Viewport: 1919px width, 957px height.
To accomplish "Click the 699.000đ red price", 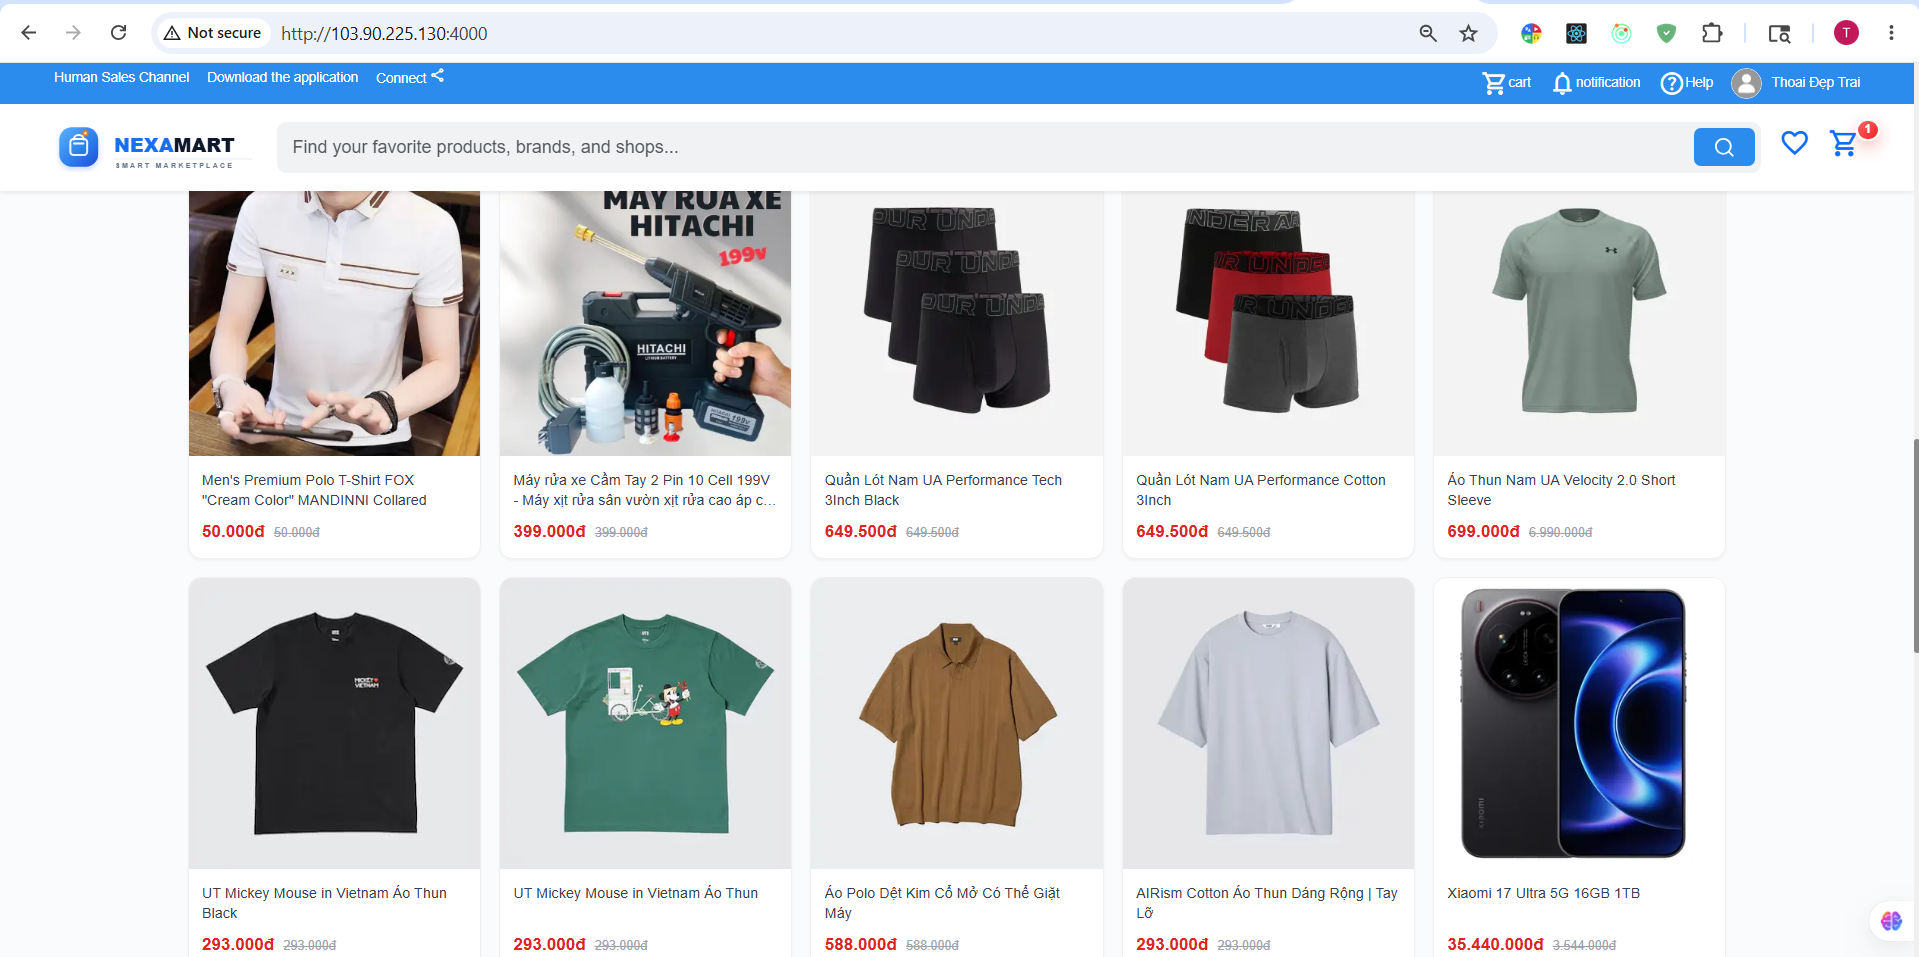I will [1483, 531].
